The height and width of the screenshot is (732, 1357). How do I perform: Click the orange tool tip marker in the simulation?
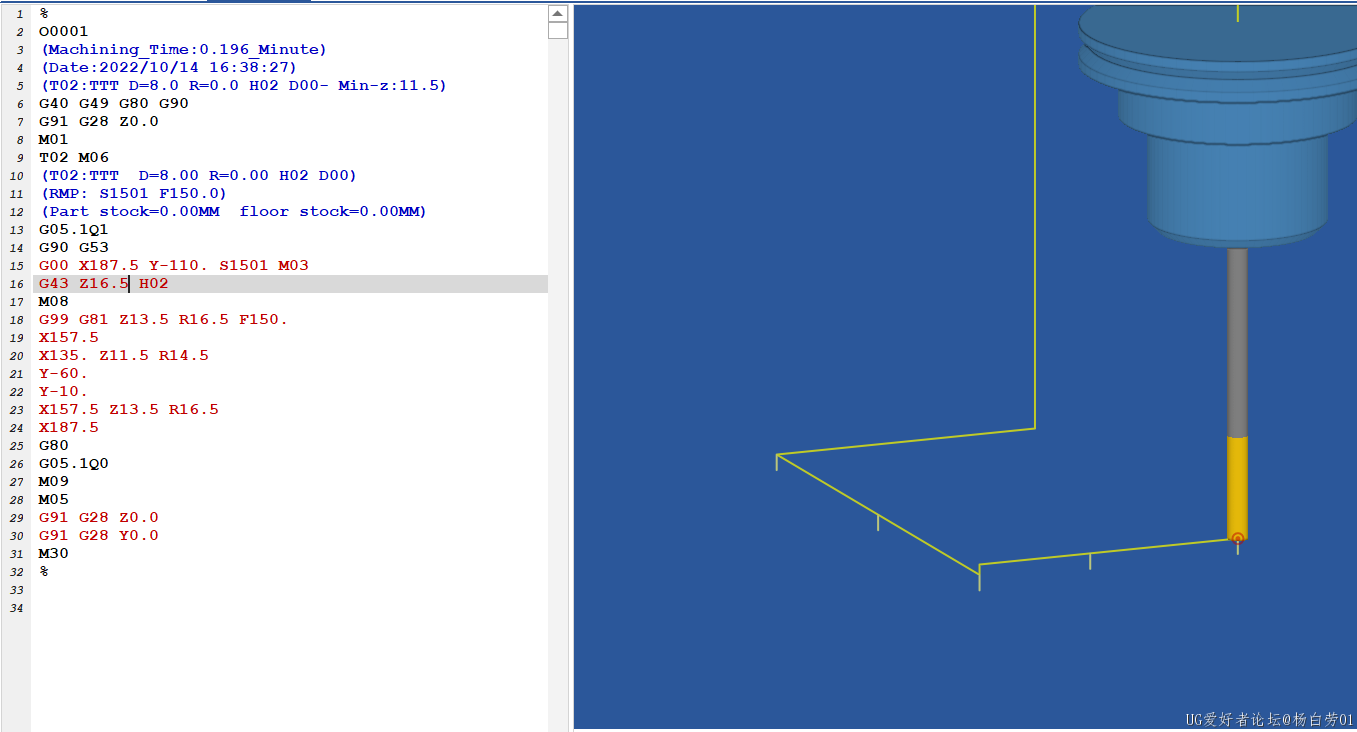click(1238, 539)
